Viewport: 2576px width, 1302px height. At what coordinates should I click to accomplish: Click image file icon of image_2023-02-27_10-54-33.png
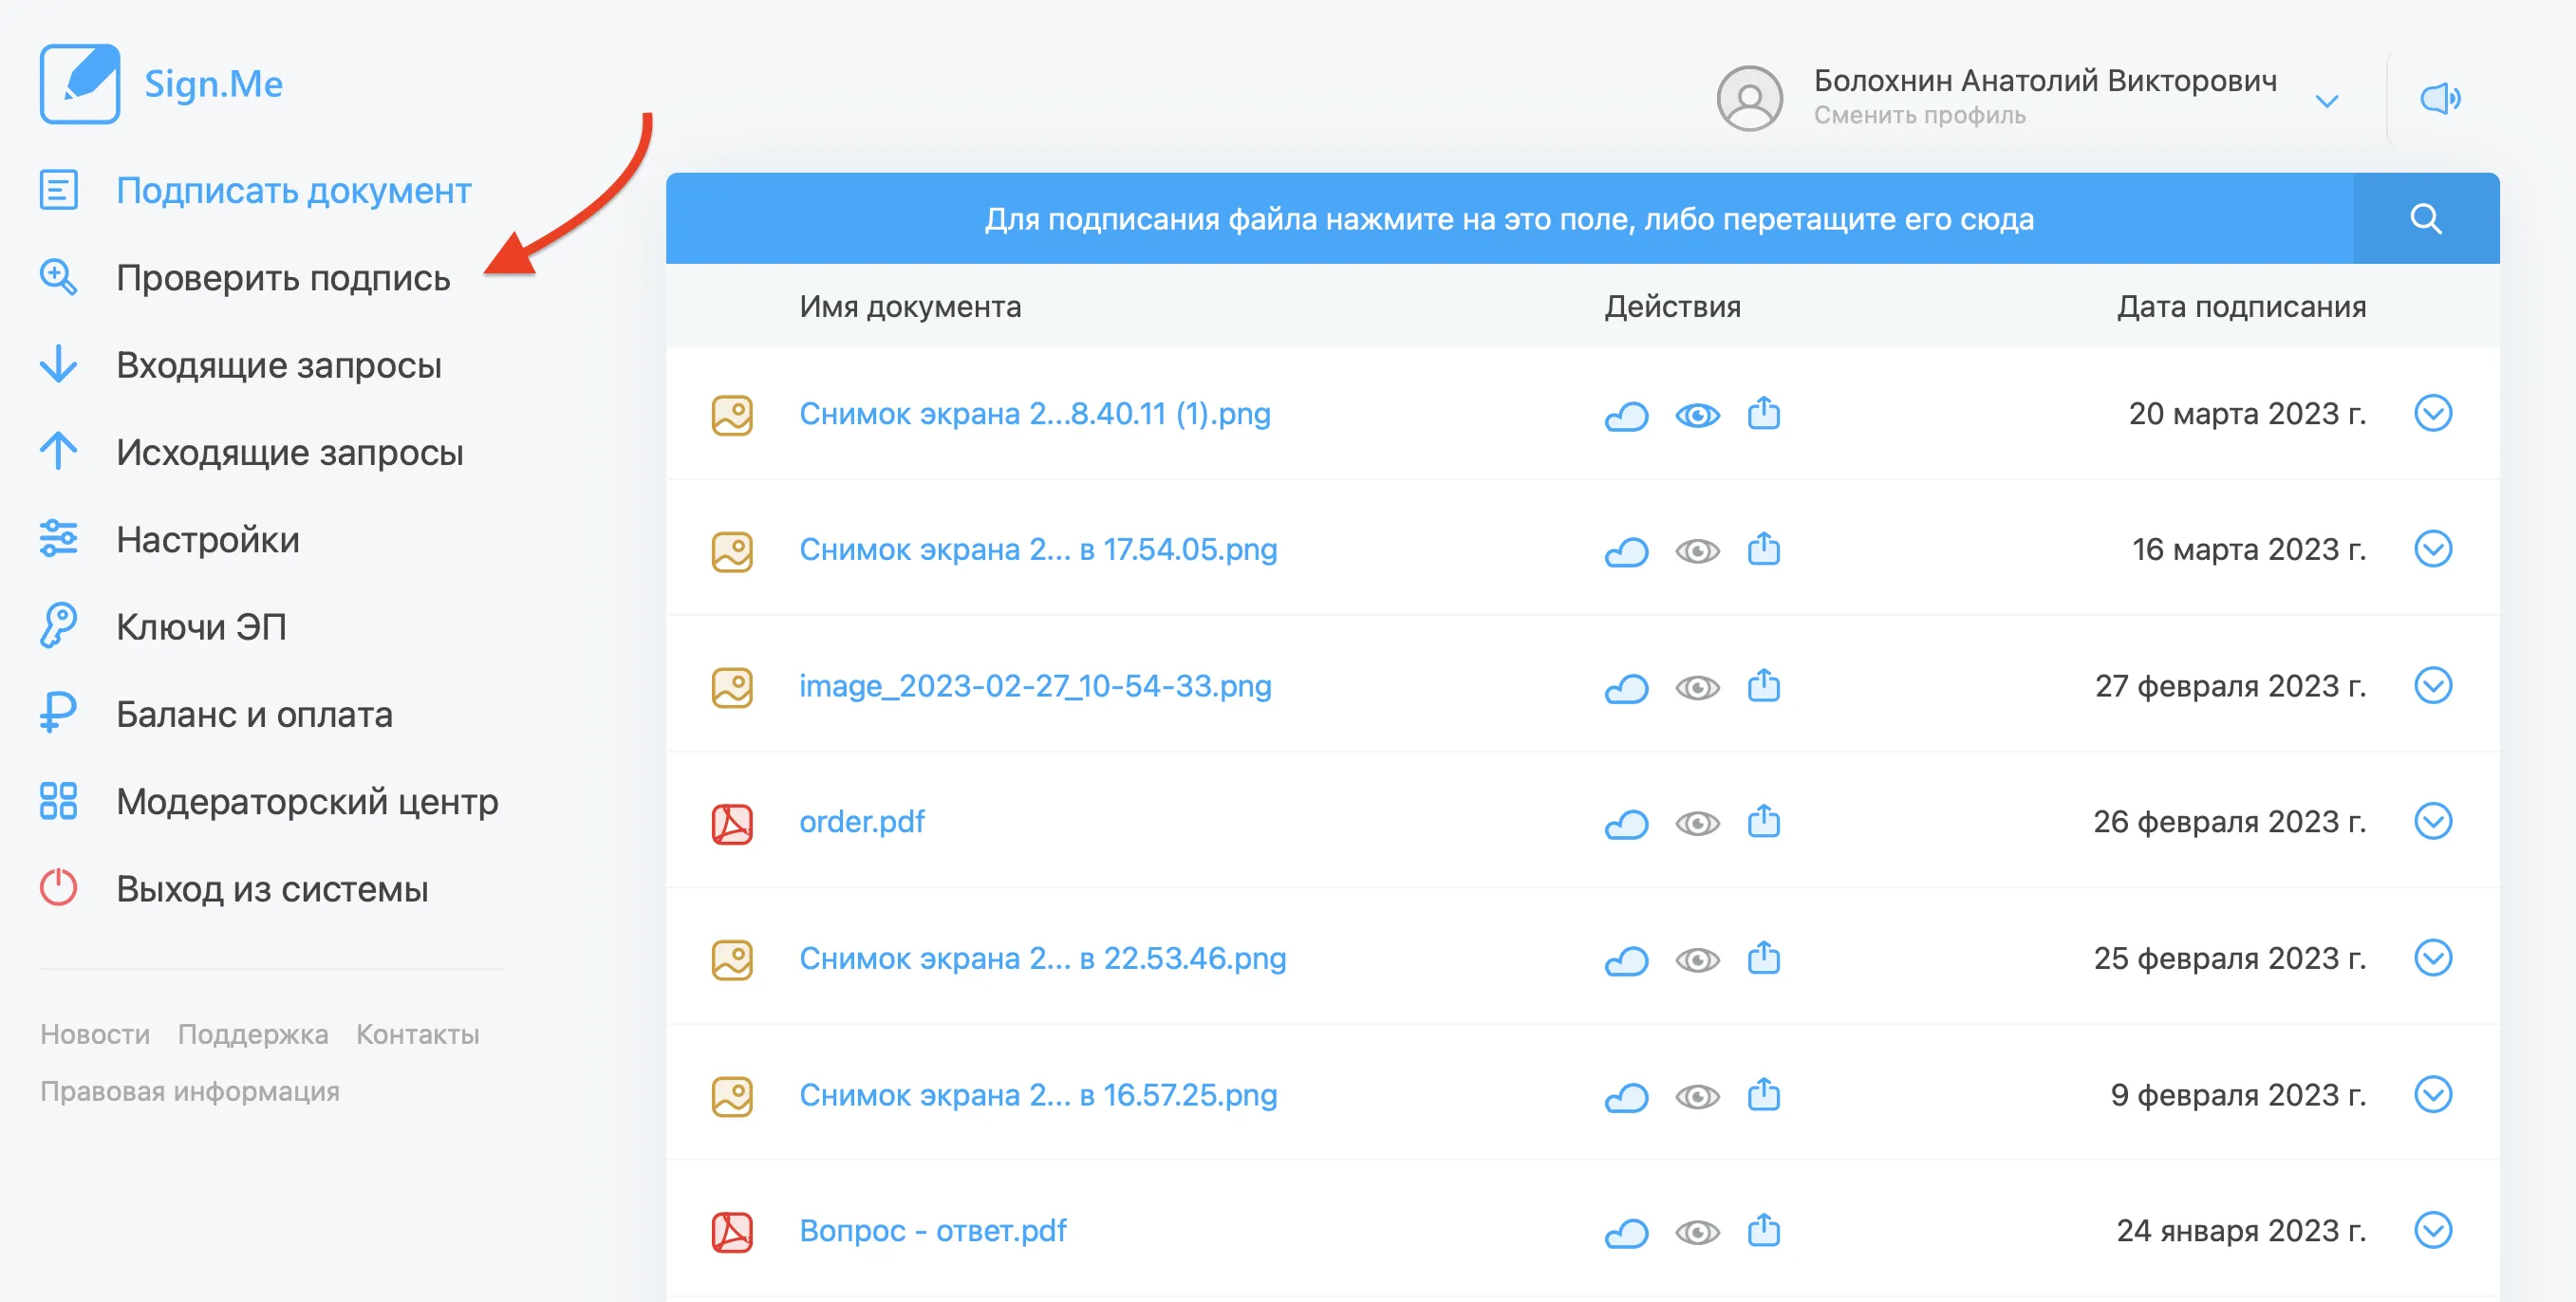point(732,688)
